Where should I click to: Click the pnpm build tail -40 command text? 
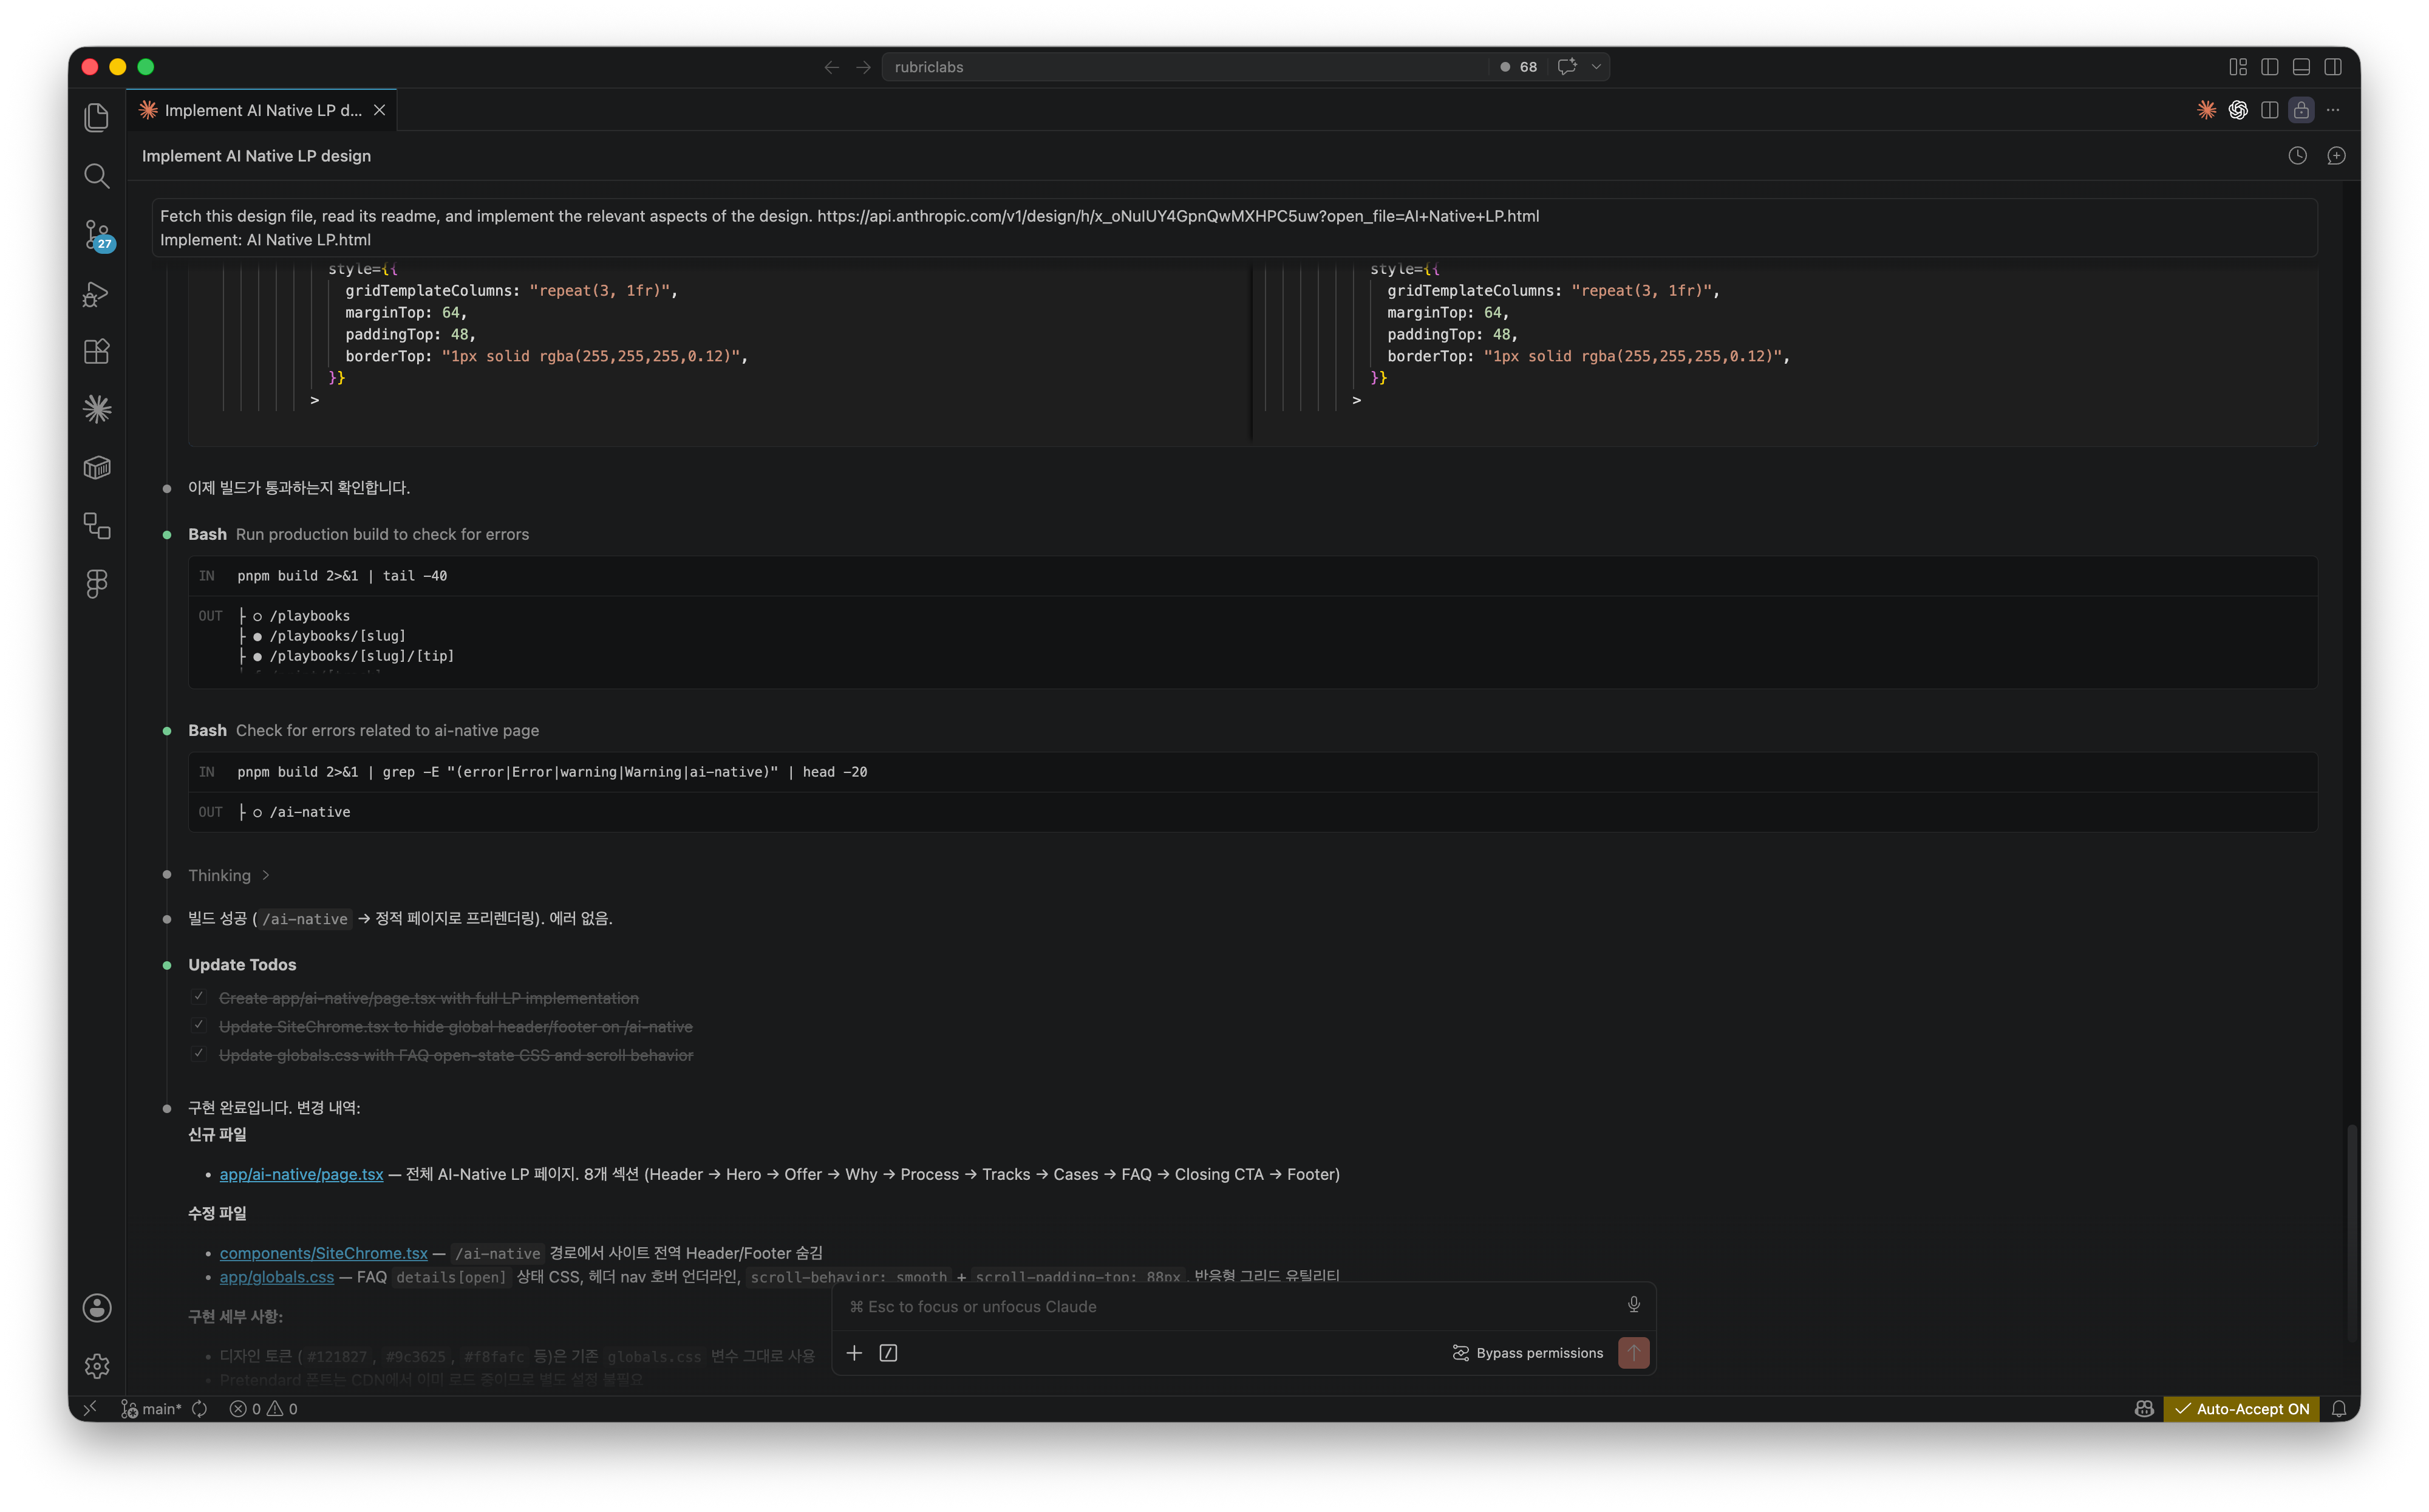tap(342, 576)
